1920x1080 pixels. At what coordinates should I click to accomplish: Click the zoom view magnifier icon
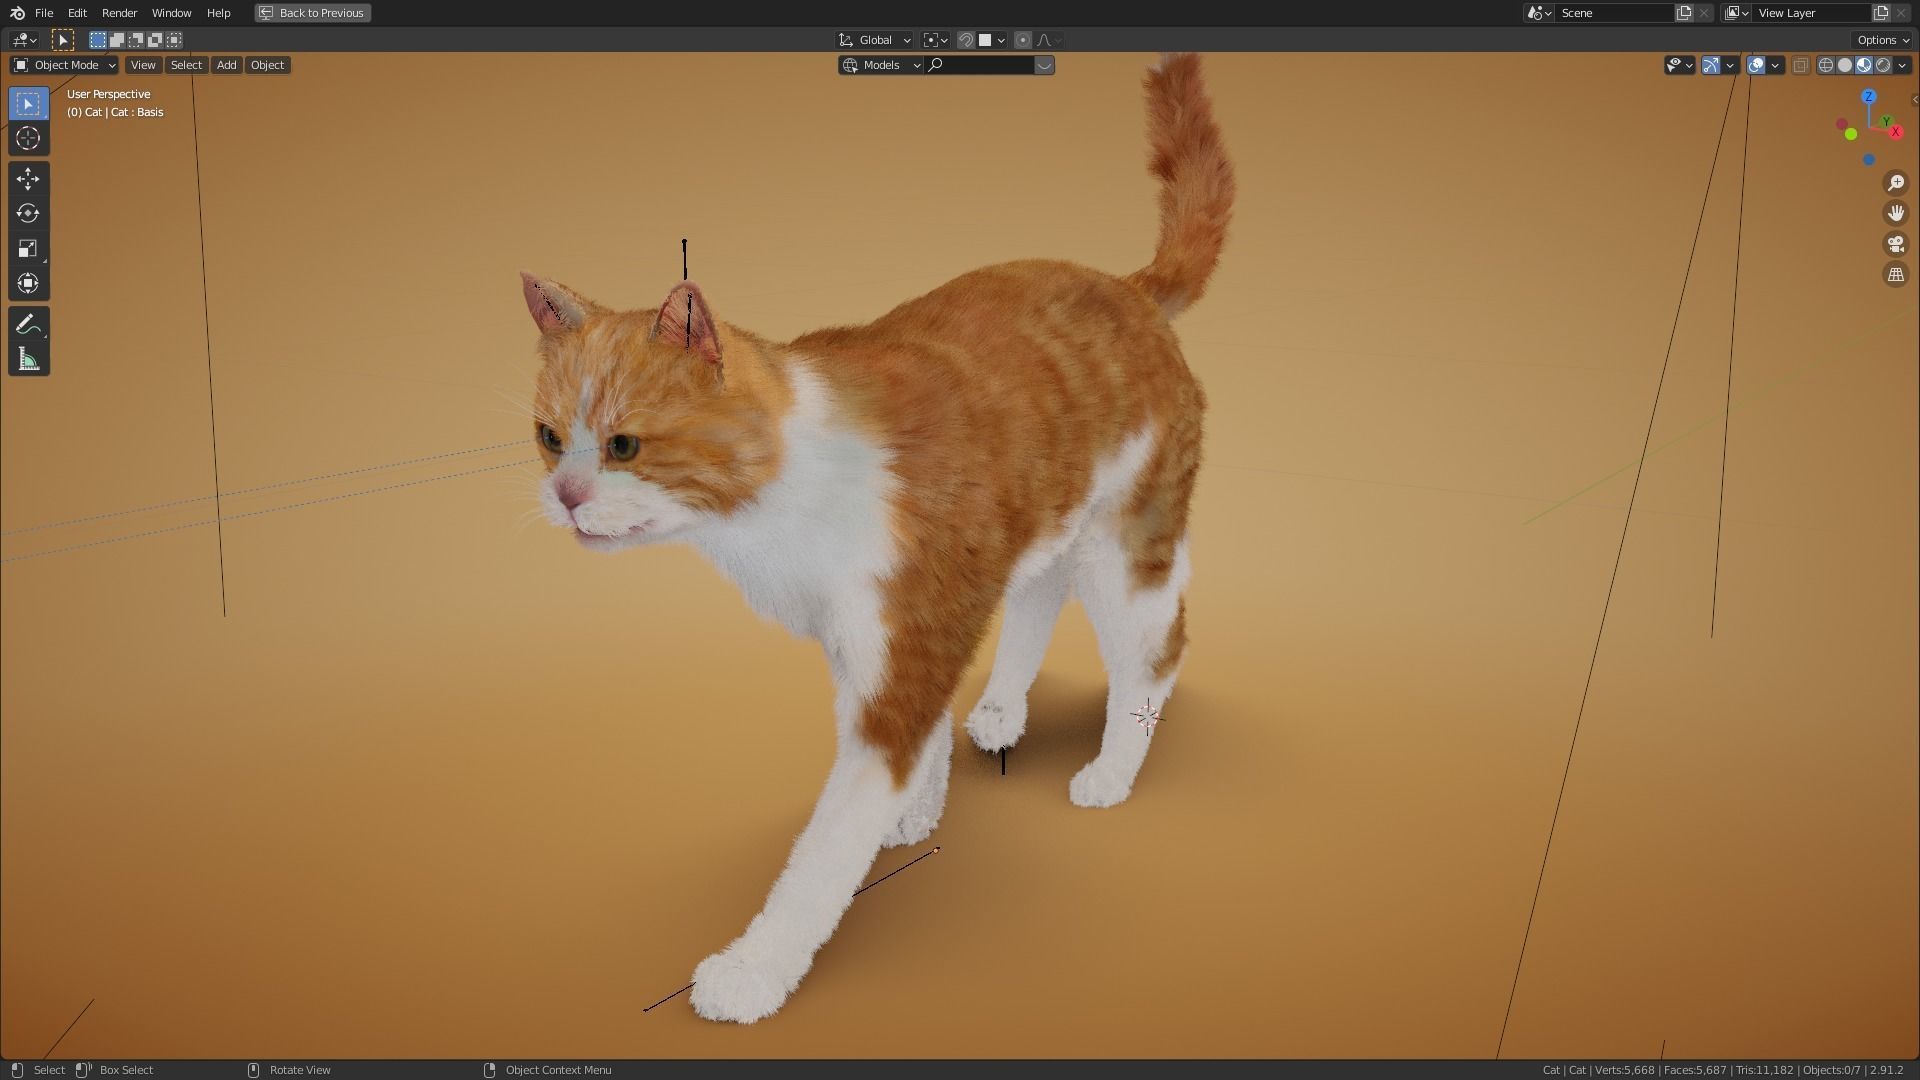pyautogui.click(x=1895, y=183)
